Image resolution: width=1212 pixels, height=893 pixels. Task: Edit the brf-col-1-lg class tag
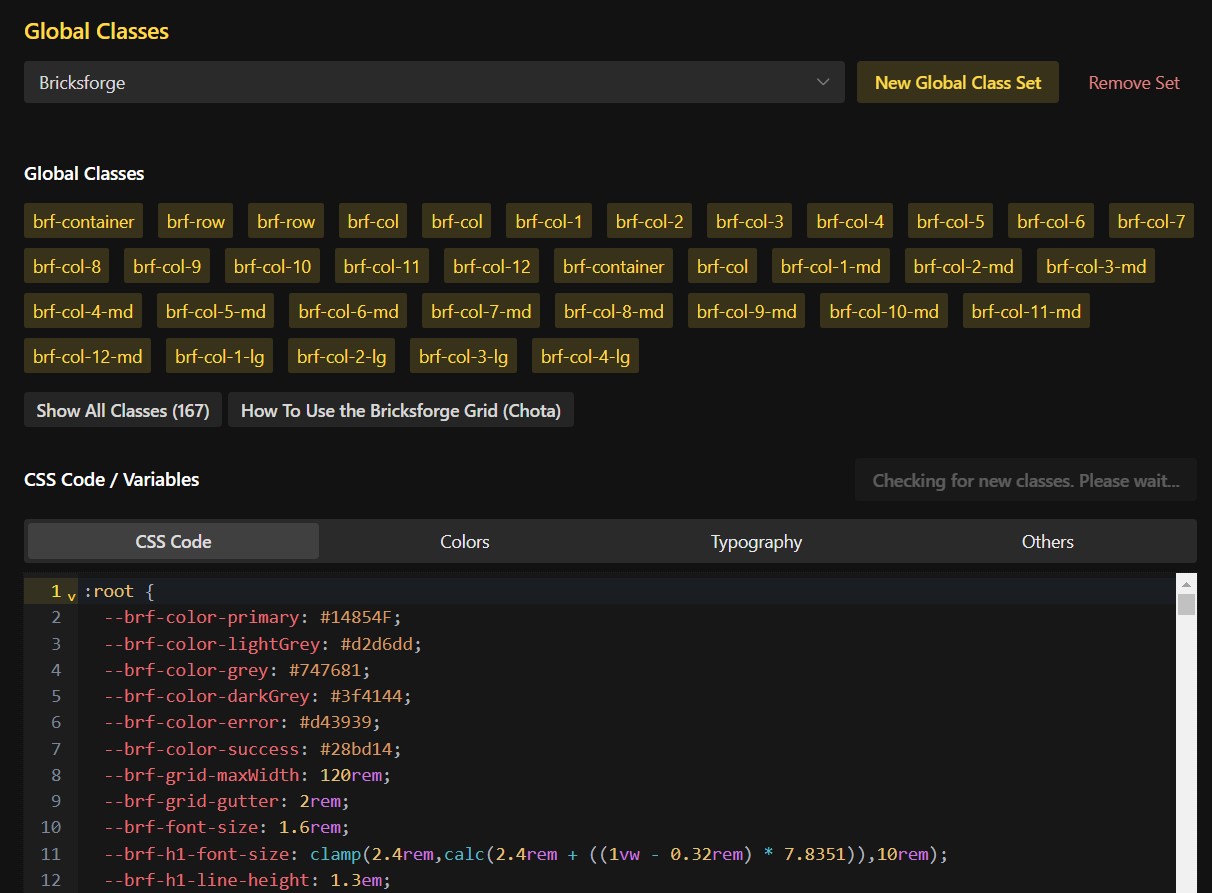coord(219,356)
